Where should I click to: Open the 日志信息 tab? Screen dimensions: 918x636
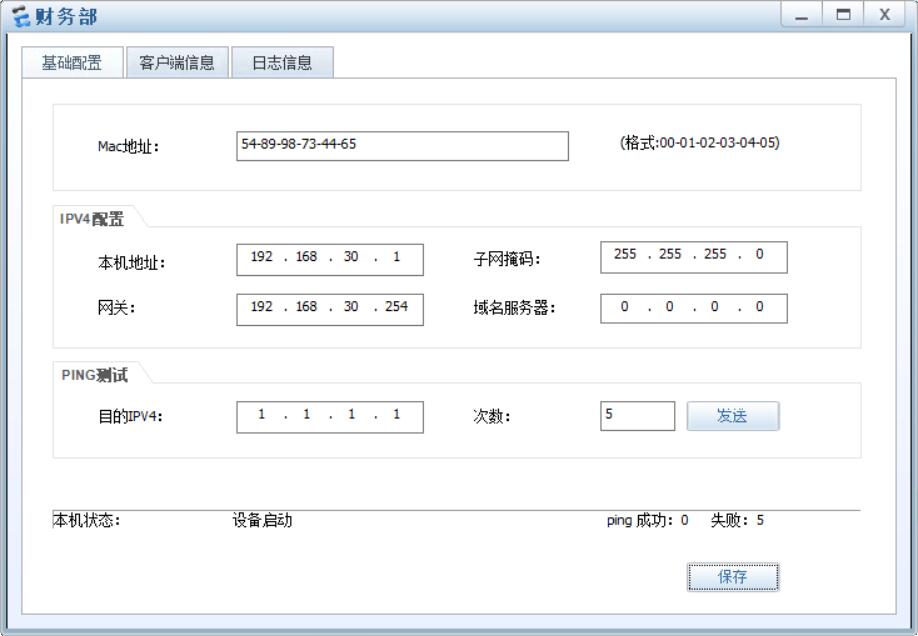282,63
